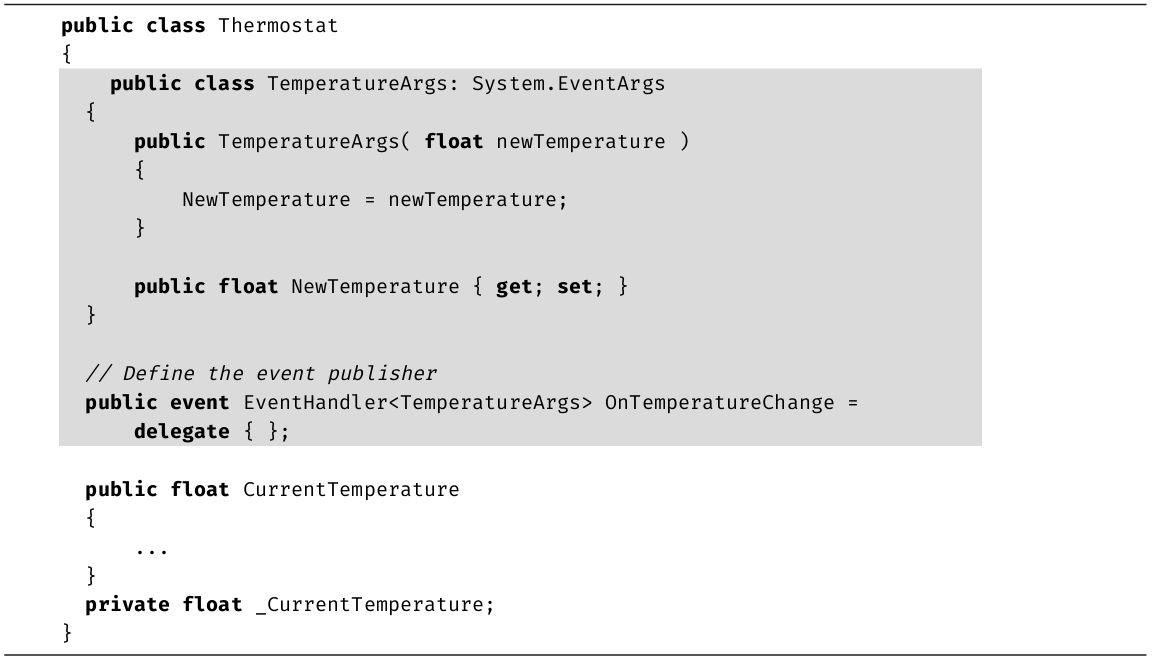Click the CurrentTemperature property name
The image size is (1152, 658).
[351, 490]
